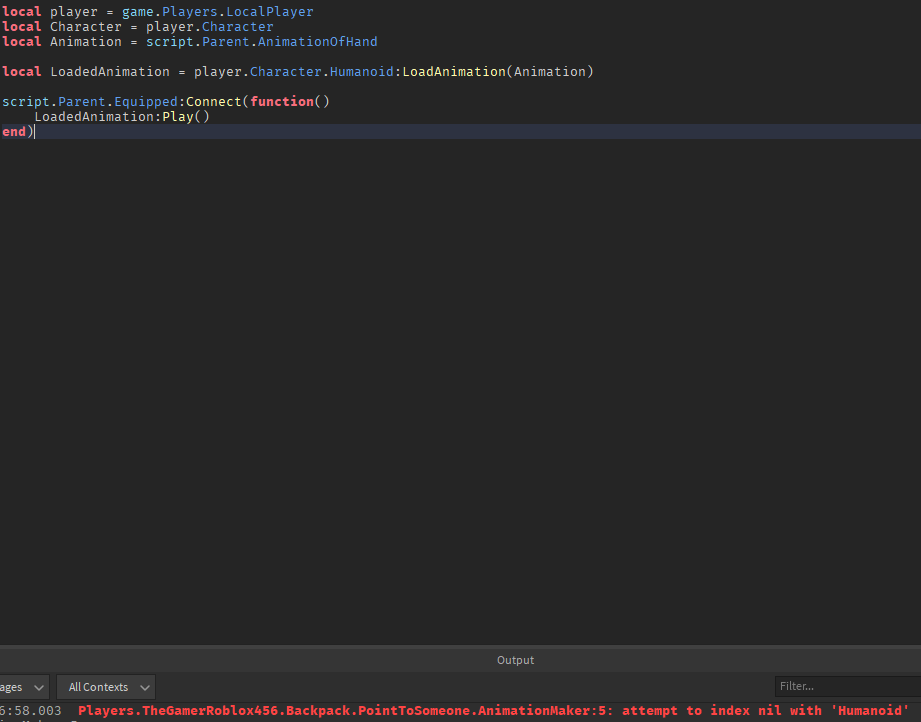Click the Equipped event name in the Connect line
Screen dimensions: 921x722
pos(145,101)
